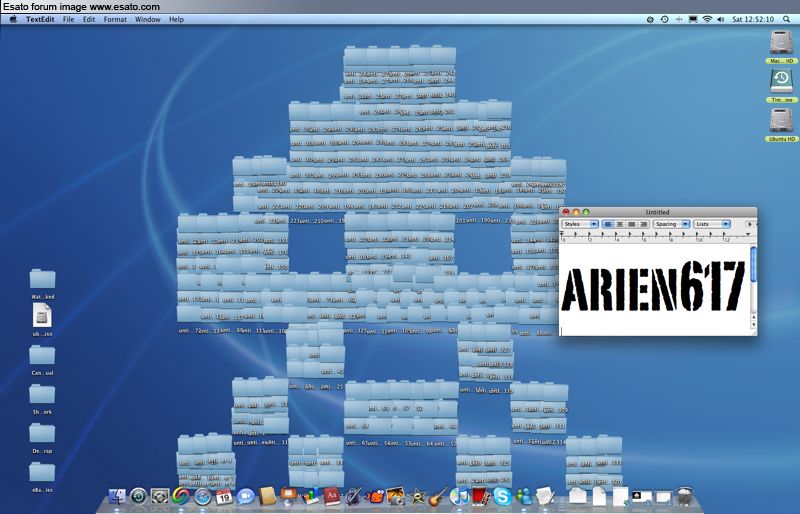Select the ub...iso disk image file
This screenshot has width=800, height=514.
pos(42,320)
